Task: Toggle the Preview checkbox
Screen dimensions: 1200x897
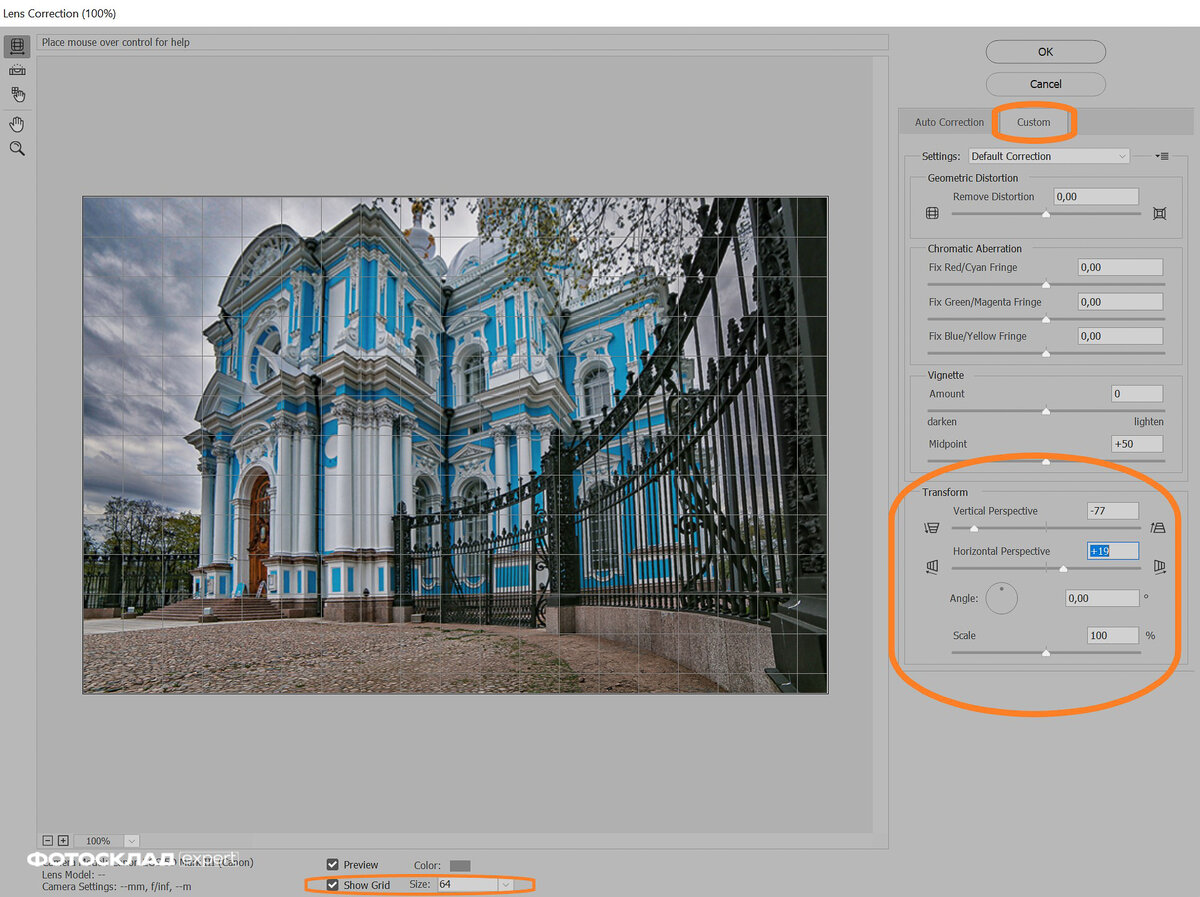Action: 333,864
